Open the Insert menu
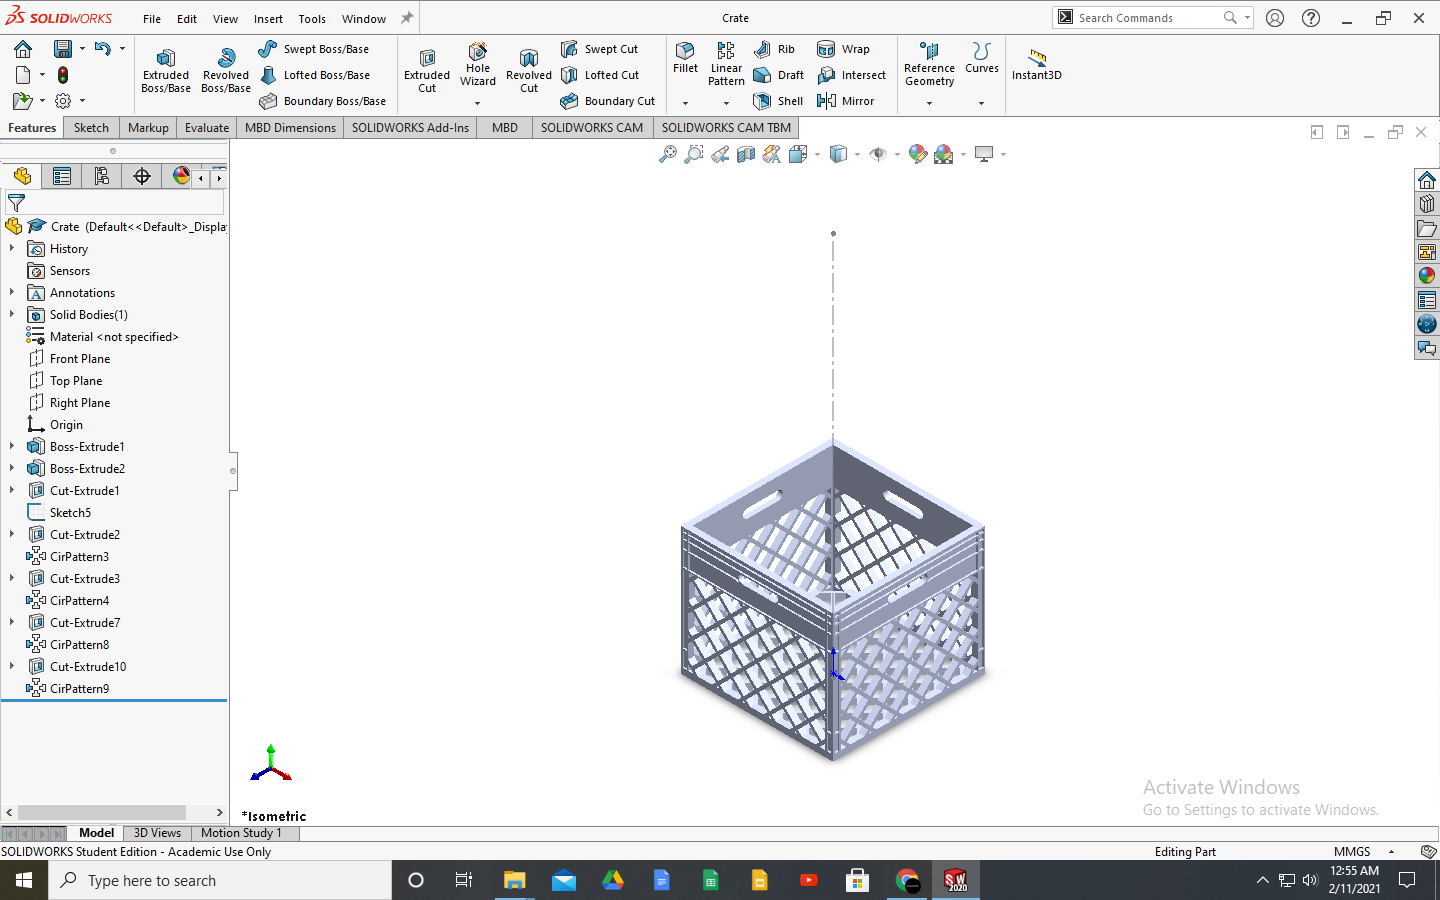1440x900 pixels. (268, 19)
